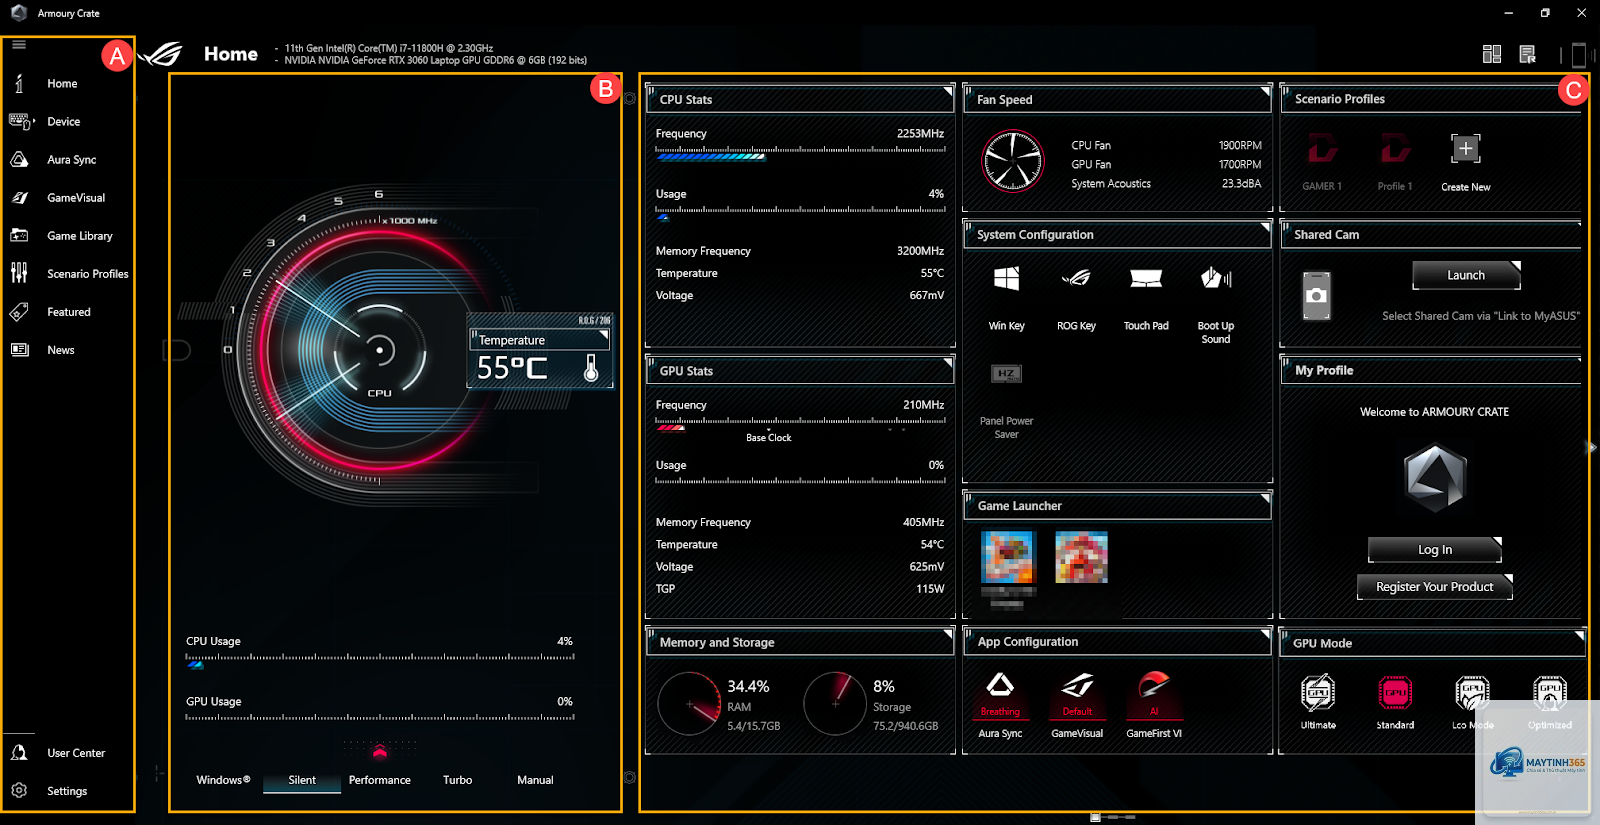Click the CPU Stats Frequency bar
The image size is (1600, 825).
pyautogui.click(x=800, y=151)
